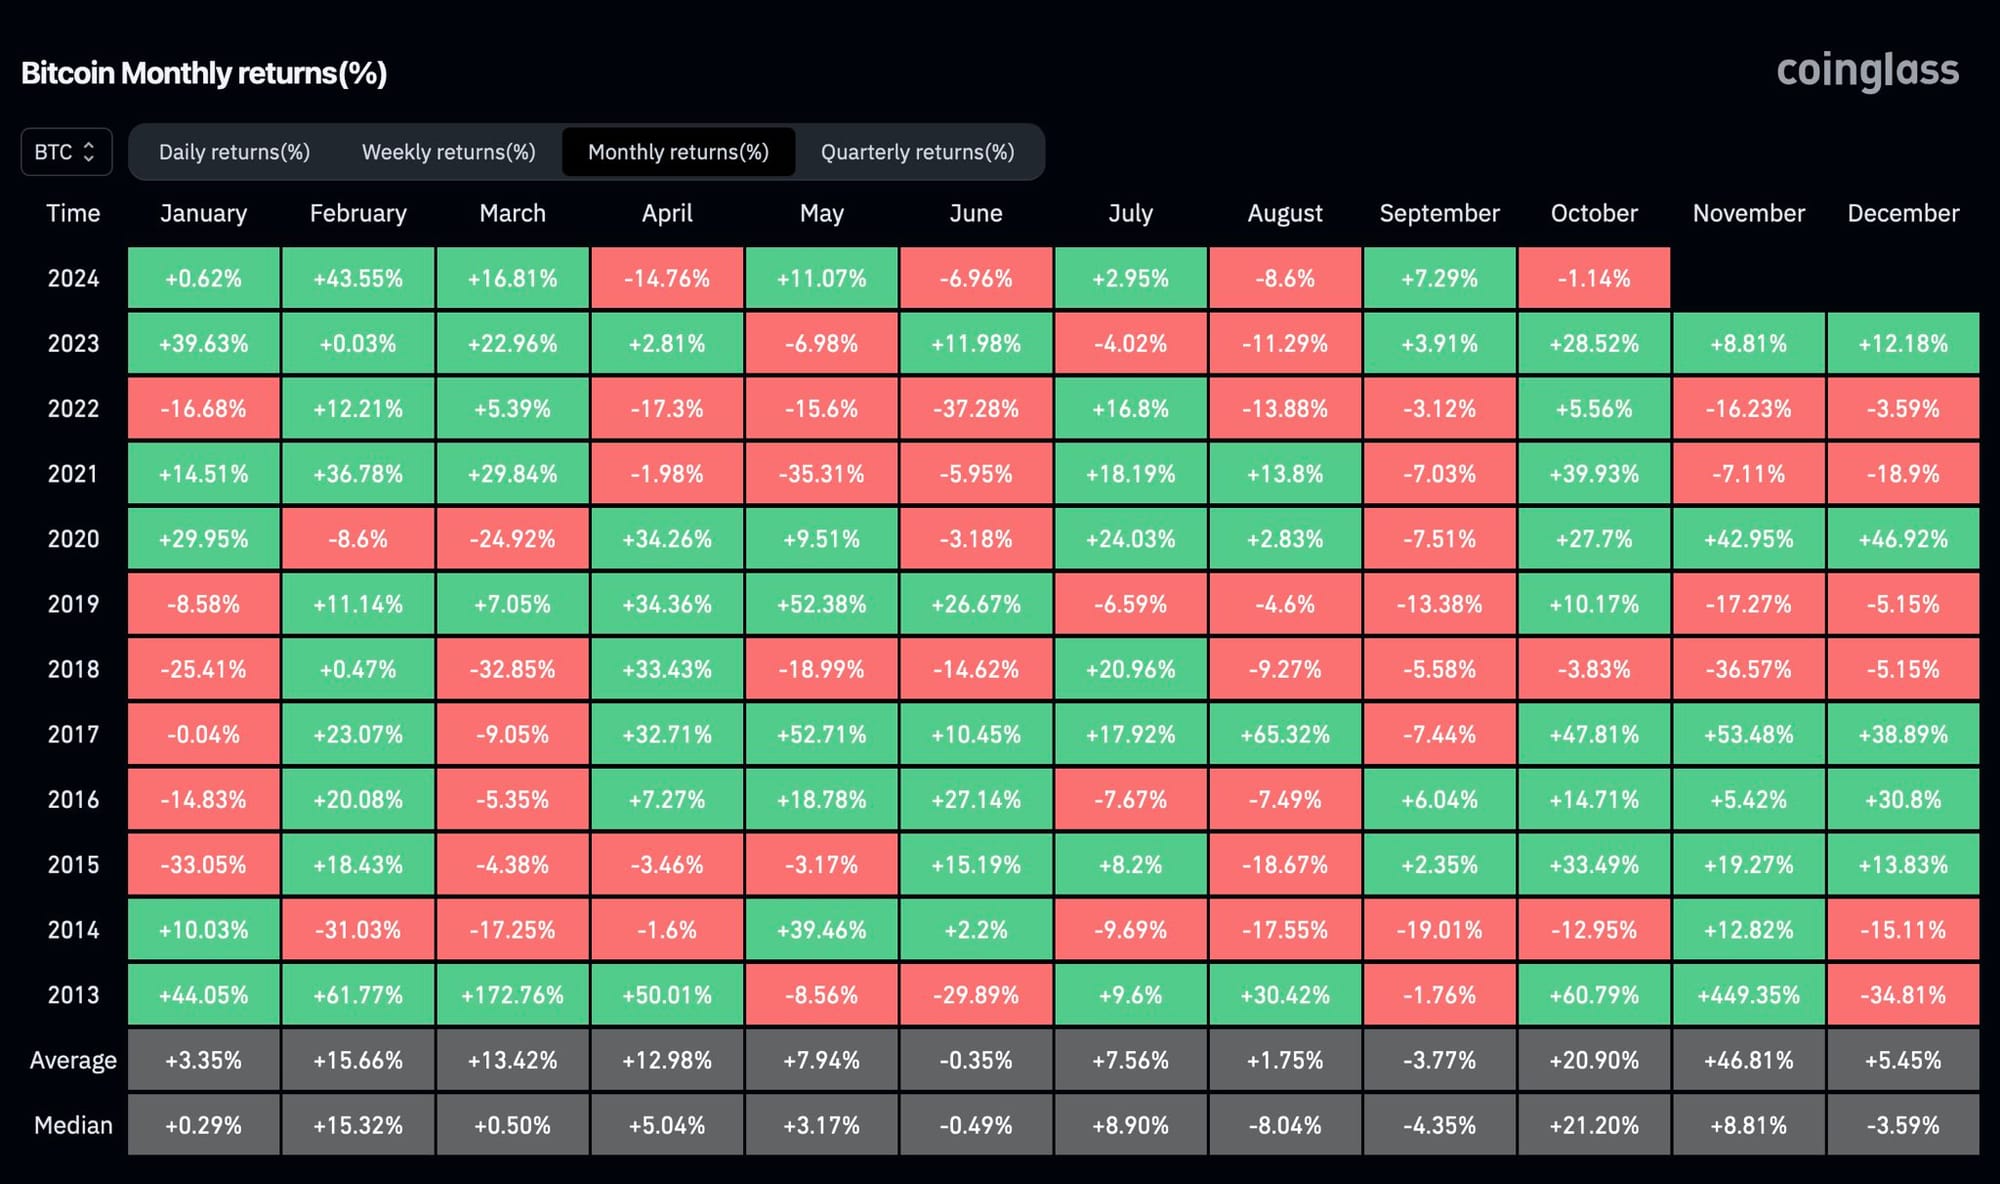Select the Monthly returns(%) tab
This screenshot has width=2000, height=1184.
pos(678,152)
